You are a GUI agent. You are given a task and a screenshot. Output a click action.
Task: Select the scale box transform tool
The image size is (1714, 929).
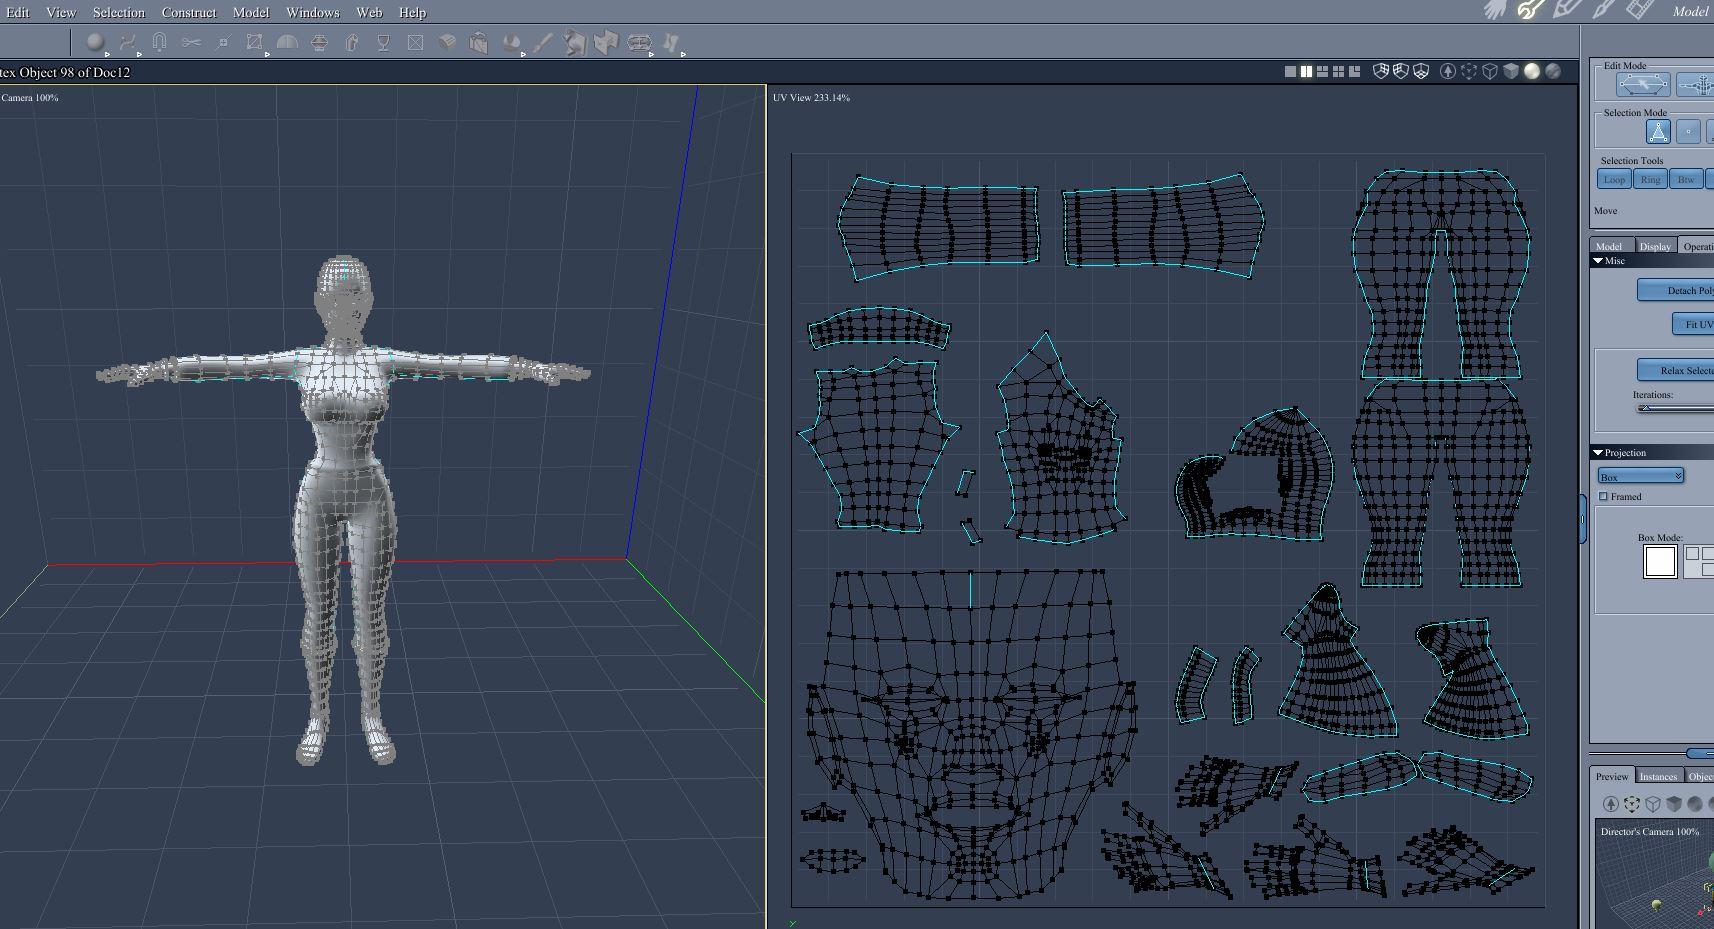click(255, 42)
